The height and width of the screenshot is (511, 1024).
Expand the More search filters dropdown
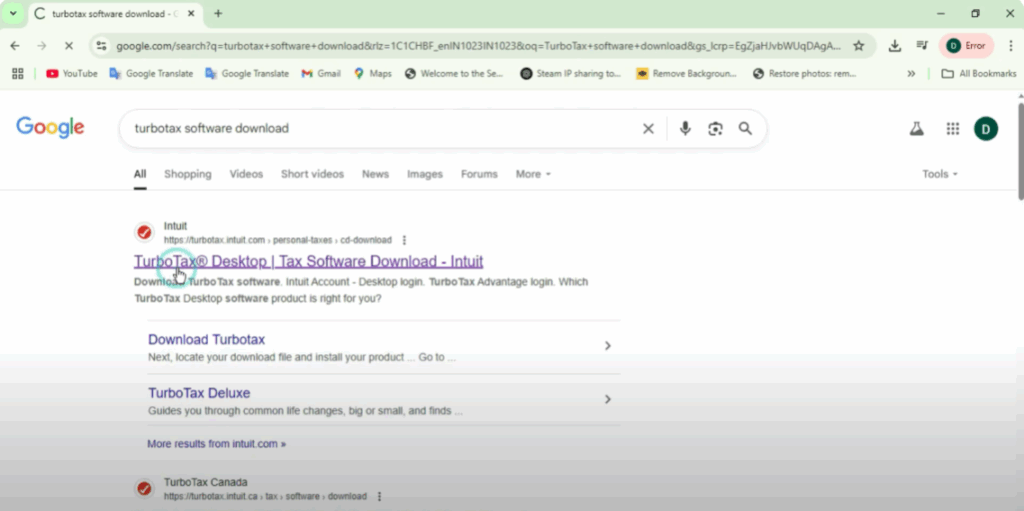tap(533, 174)
